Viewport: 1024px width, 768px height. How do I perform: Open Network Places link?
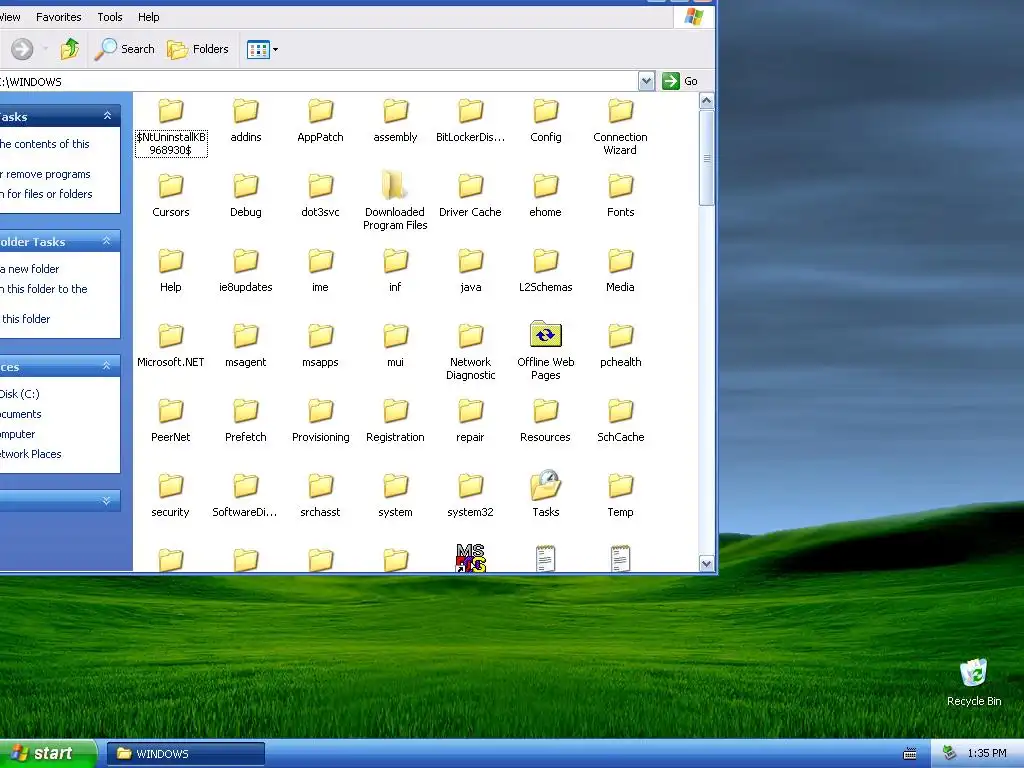click(30, 454)
